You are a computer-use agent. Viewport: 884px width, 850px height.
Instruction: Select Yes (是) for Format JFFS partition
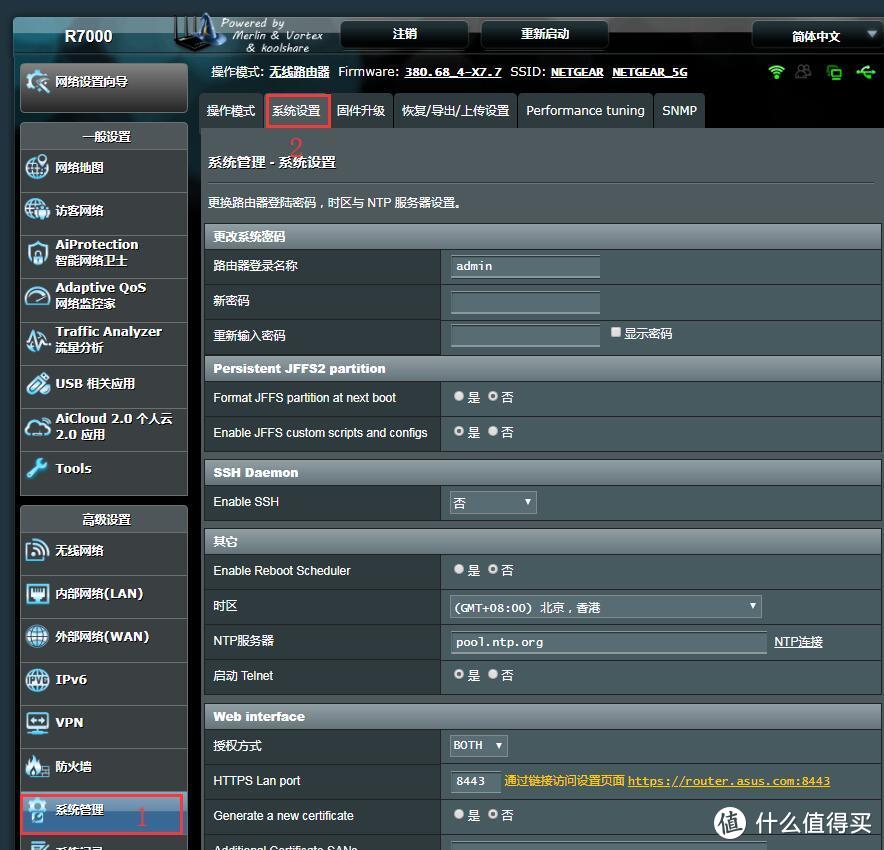tap(458, 396)
